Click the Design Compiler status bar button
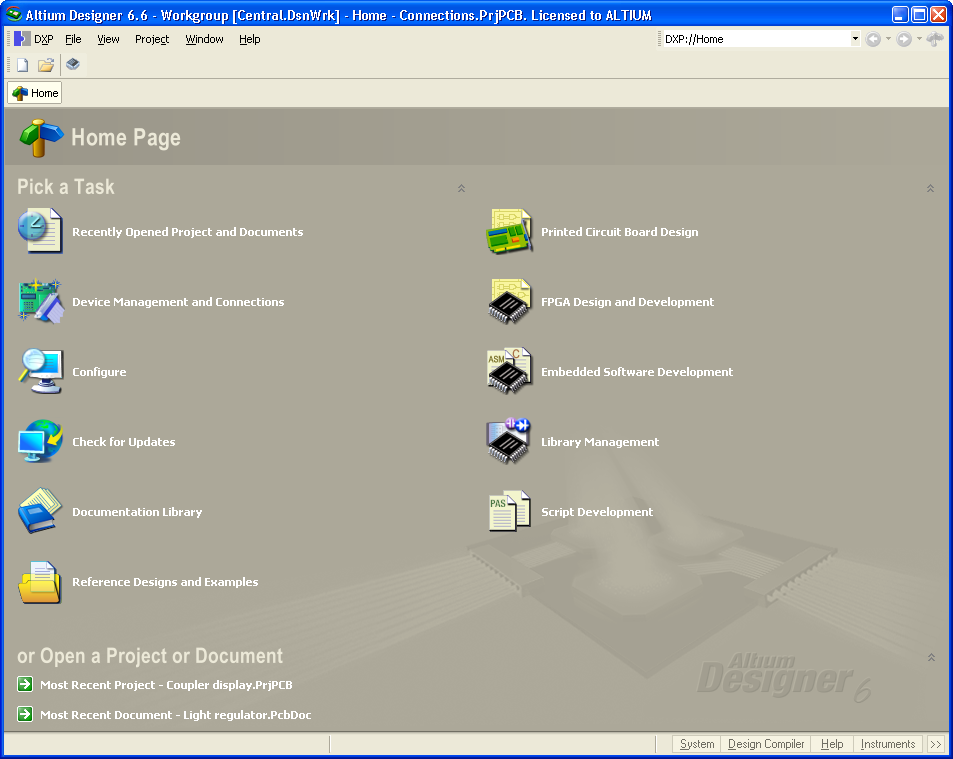The width and height of the screenshot is (953, 759). click(x=766, y=744)
